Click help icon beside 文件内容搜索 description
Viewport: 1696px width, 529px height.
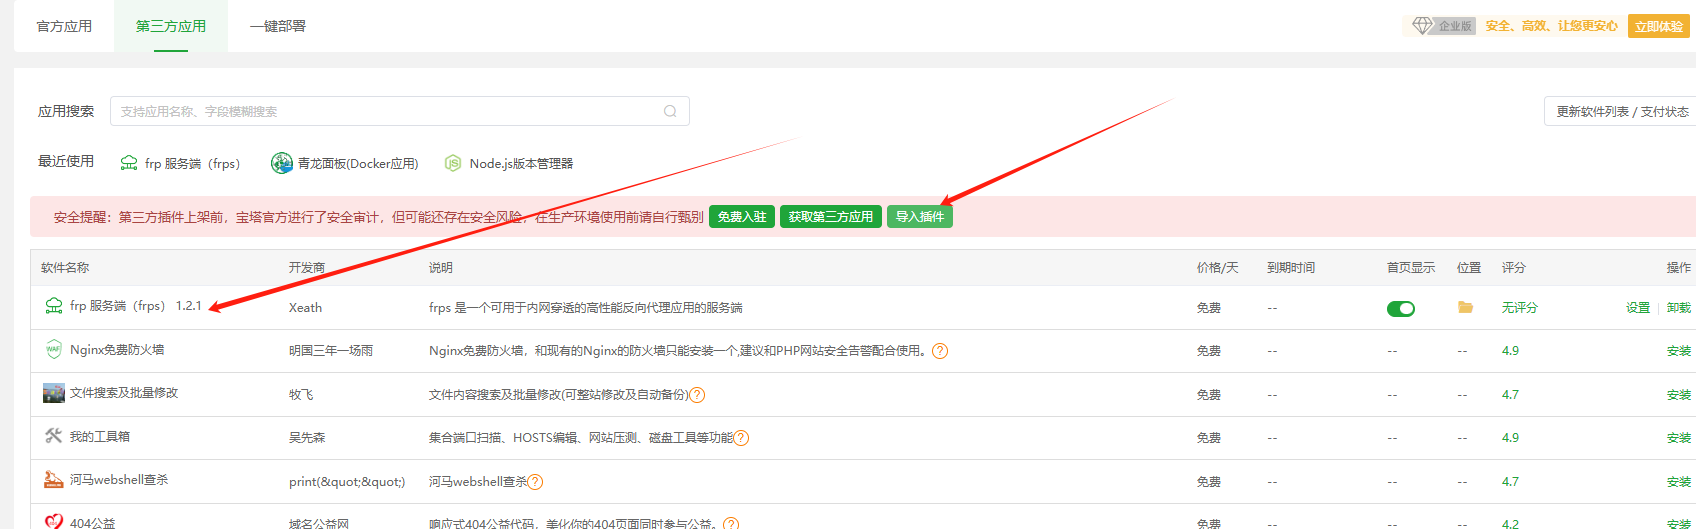(697, 395)
